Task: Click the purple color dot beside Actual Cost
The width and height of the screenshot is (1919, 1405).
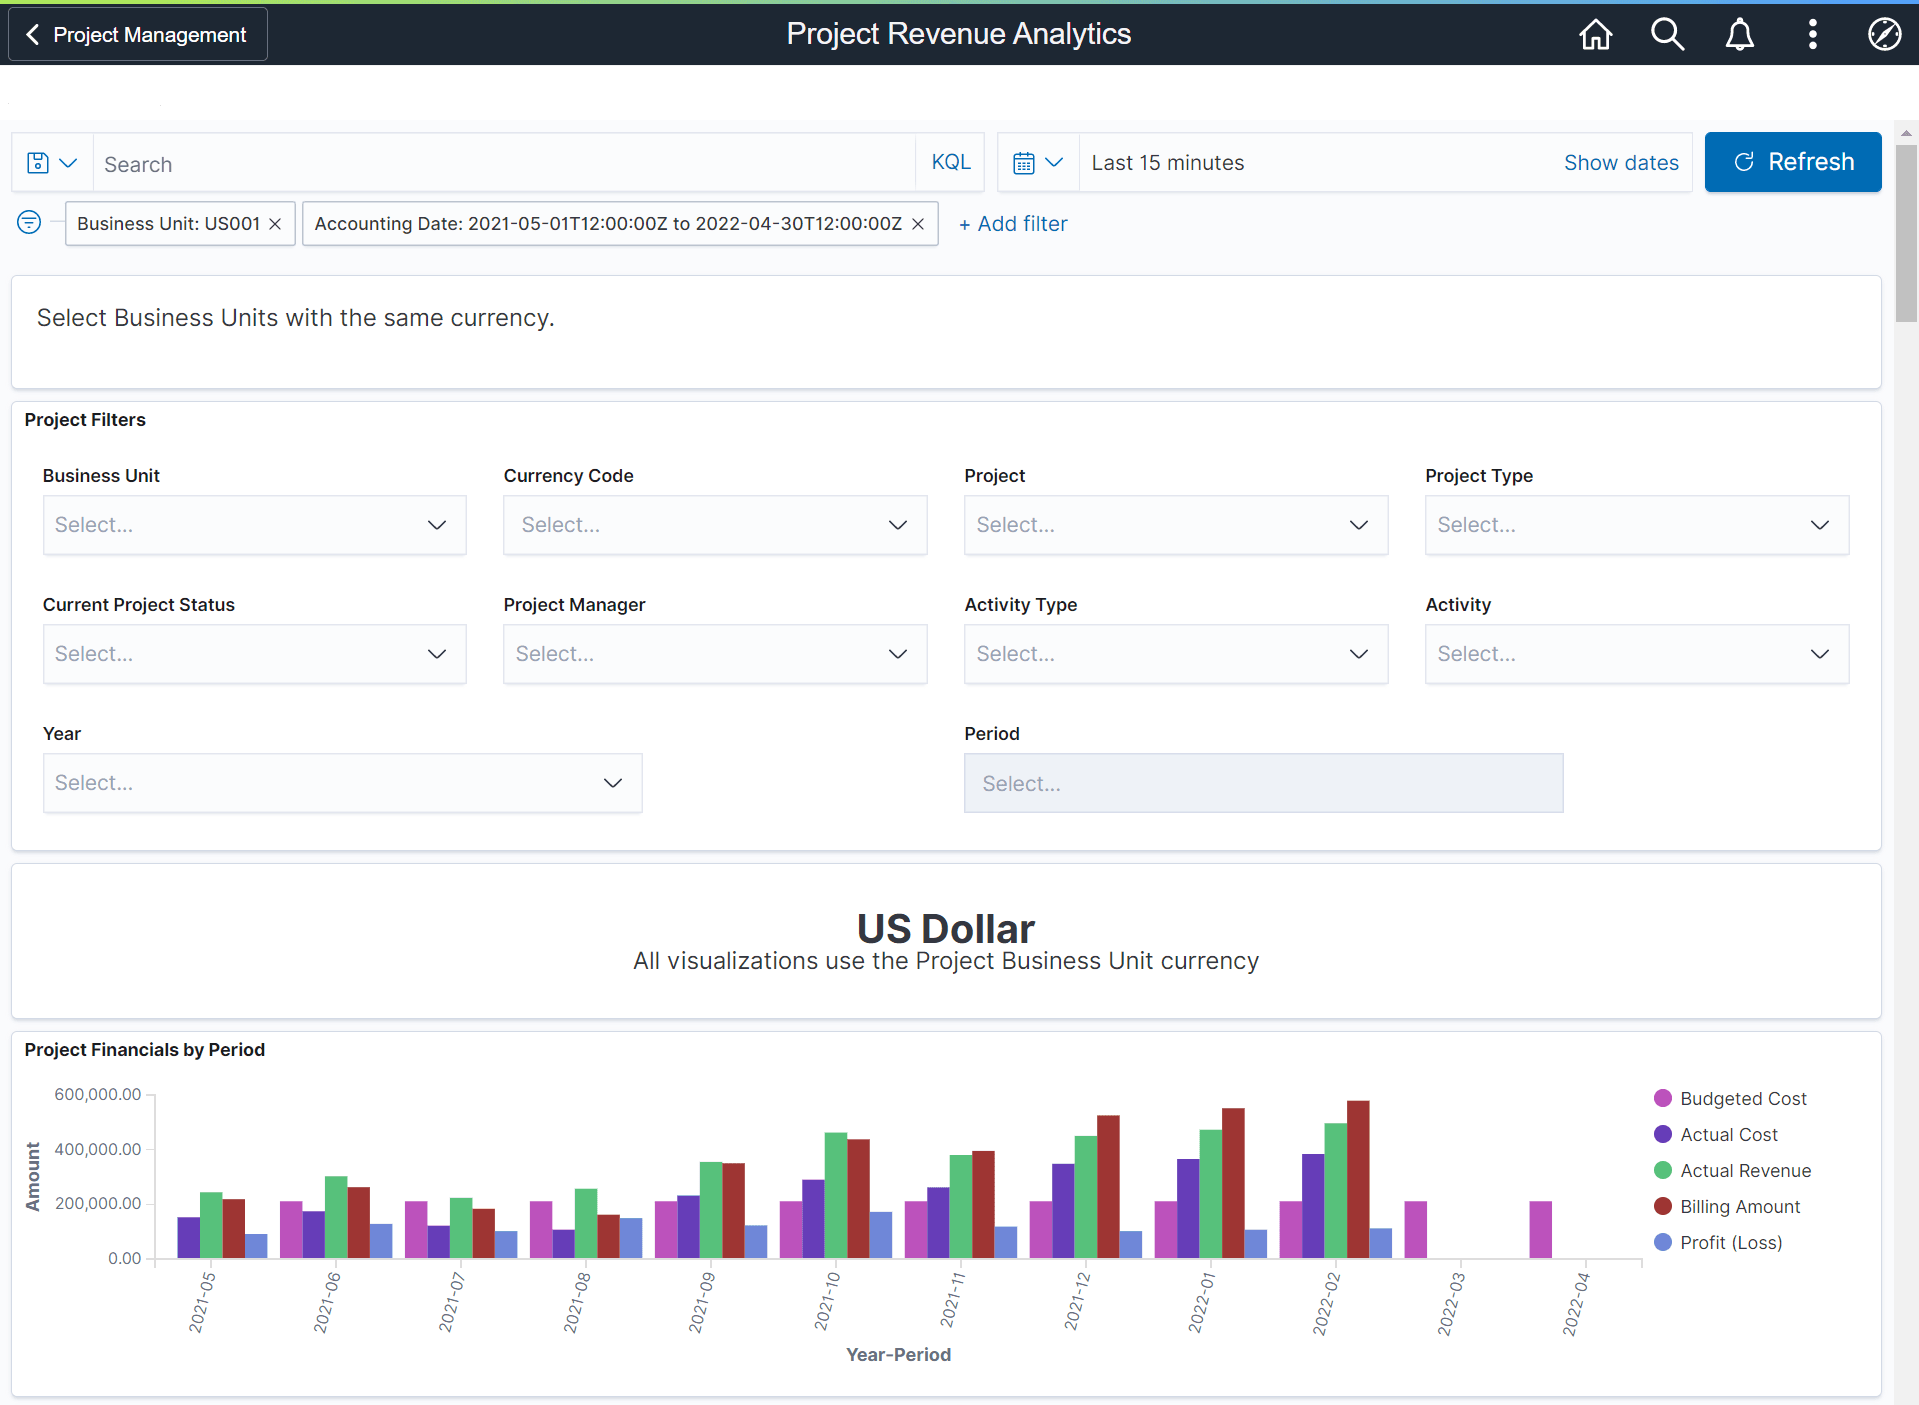Action: pos(1661,1134)
